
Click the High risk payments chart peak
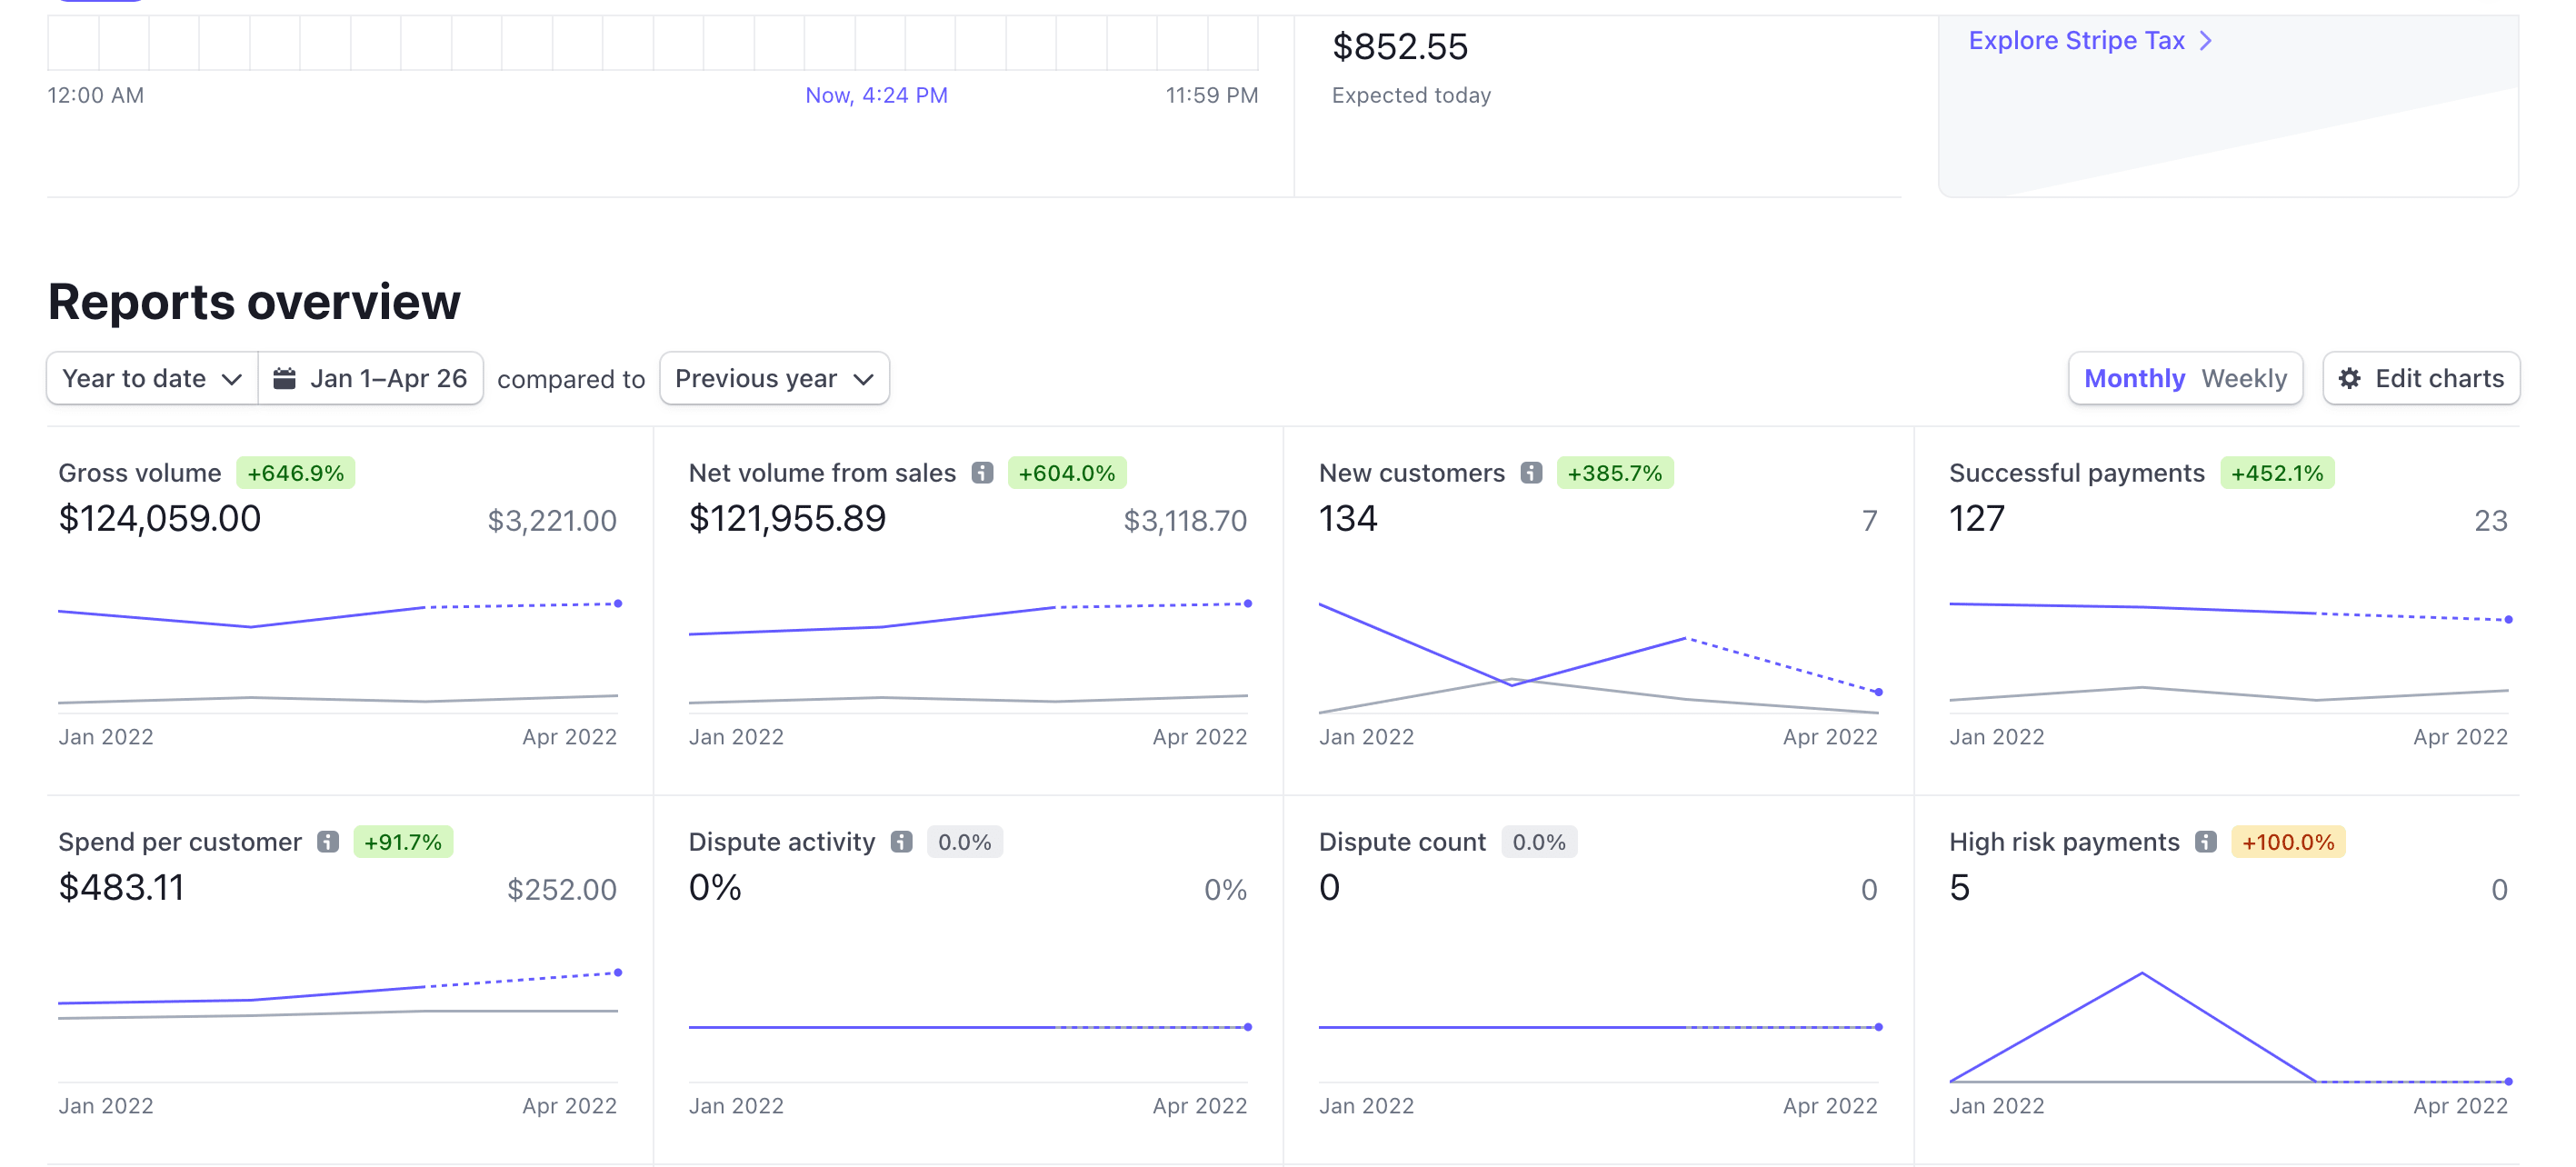tap(2141, 973)
